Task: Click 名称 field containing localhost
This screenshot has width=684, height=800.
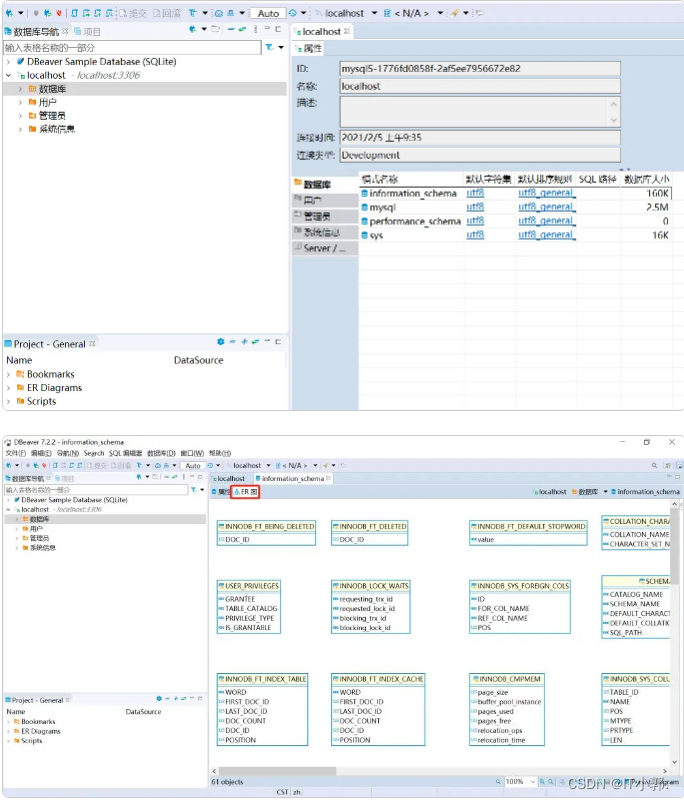Action: 480,86
